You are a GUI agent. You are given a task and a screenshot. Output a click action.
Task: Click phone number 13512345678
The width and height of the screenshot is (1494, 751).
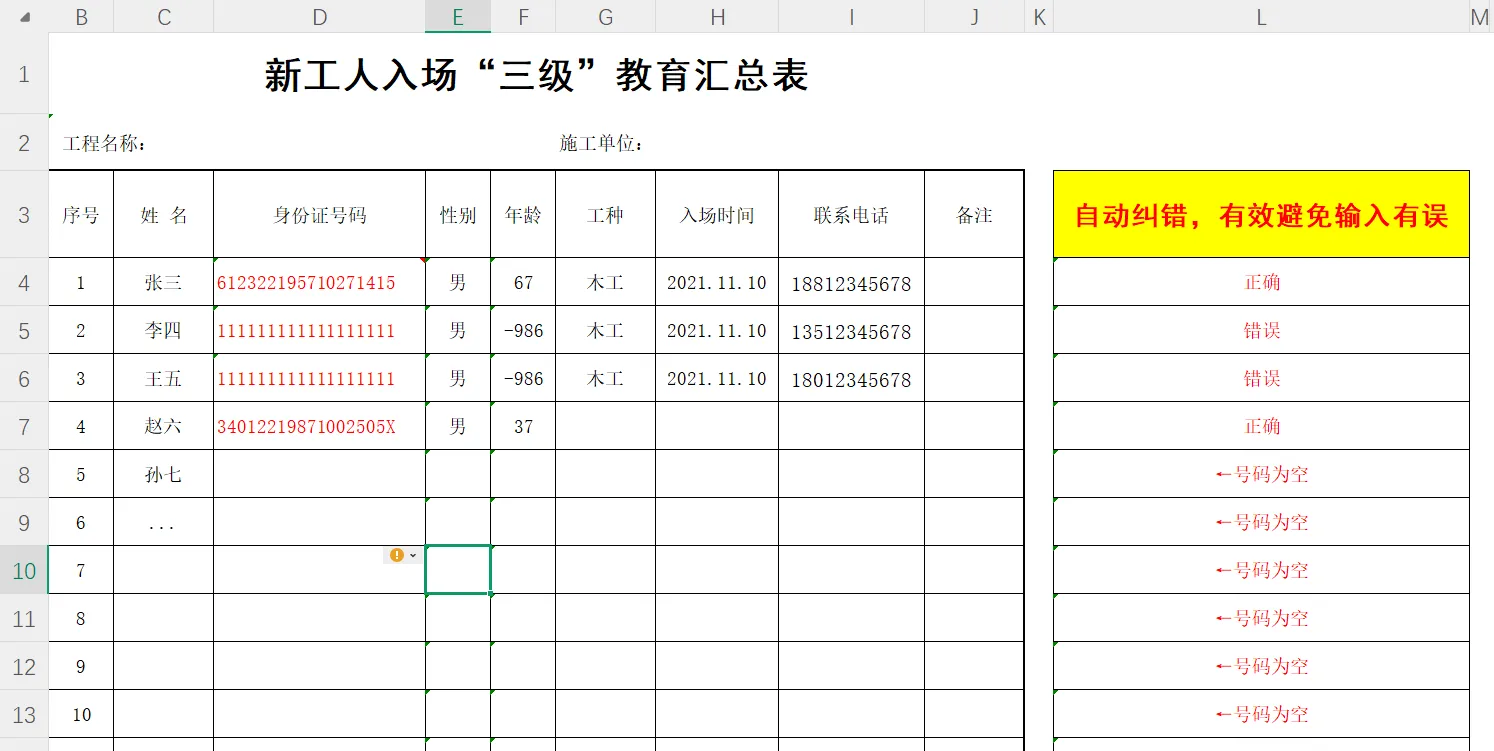(852, 332)
